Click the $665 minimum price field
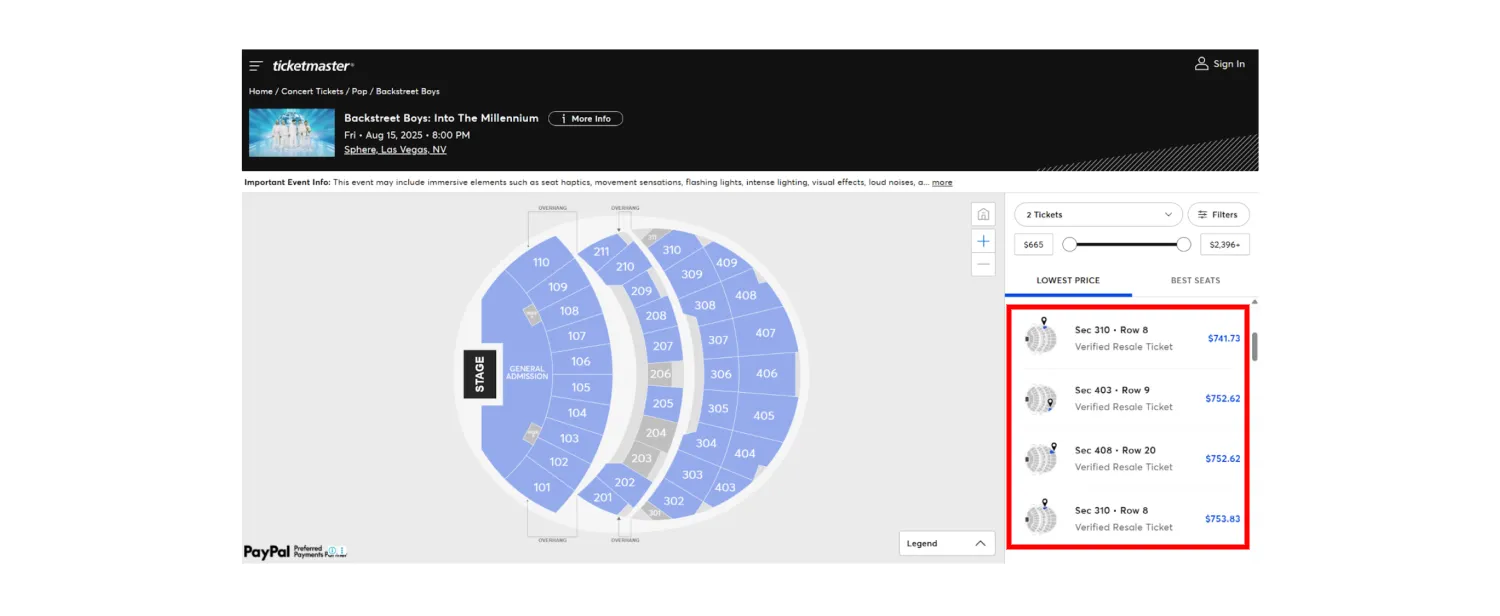The height and width of the screenshot is (616, 1500). [x=1033, y=245]
